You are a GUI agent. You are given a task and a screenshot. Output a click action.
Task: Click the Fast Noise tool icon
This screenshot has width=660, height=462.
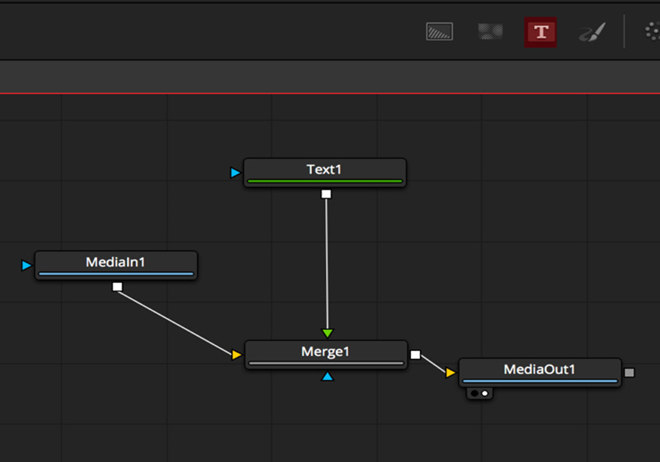click(x=490, y=32)
